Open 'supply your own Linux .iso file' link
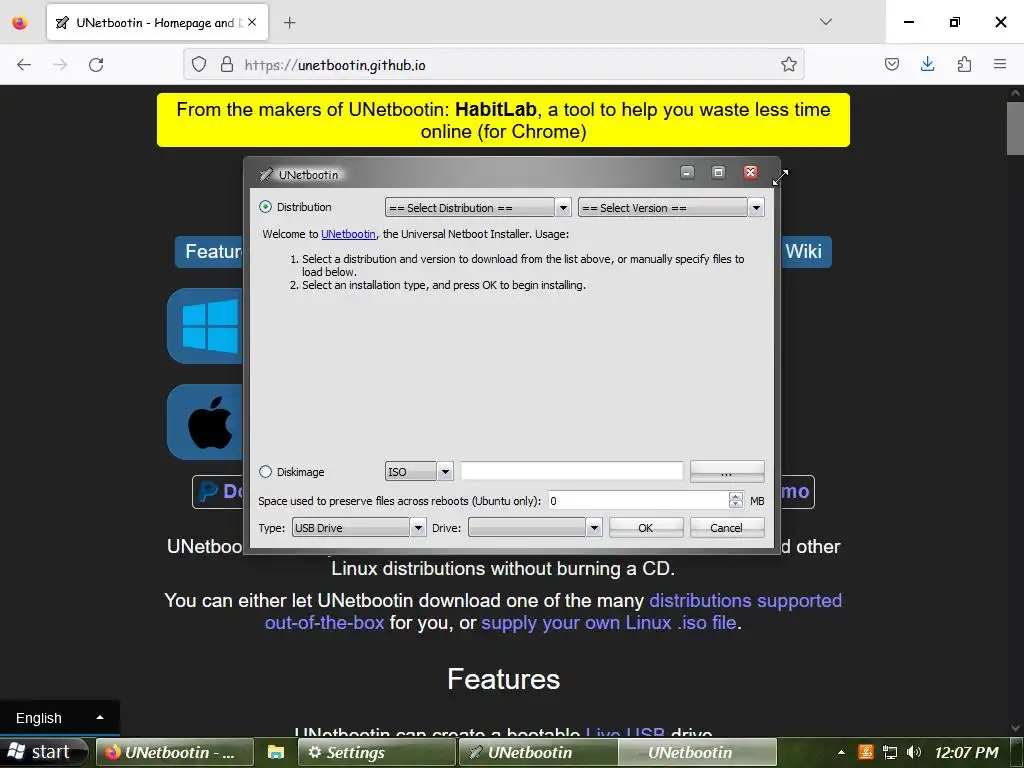 click(x=609, y=622)
